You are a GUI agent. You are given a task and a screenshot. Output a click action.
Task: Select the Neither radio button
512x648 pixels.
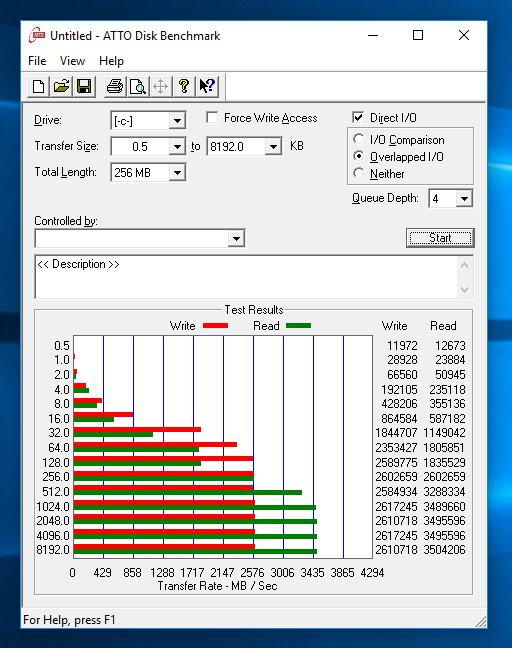[359, 173]
